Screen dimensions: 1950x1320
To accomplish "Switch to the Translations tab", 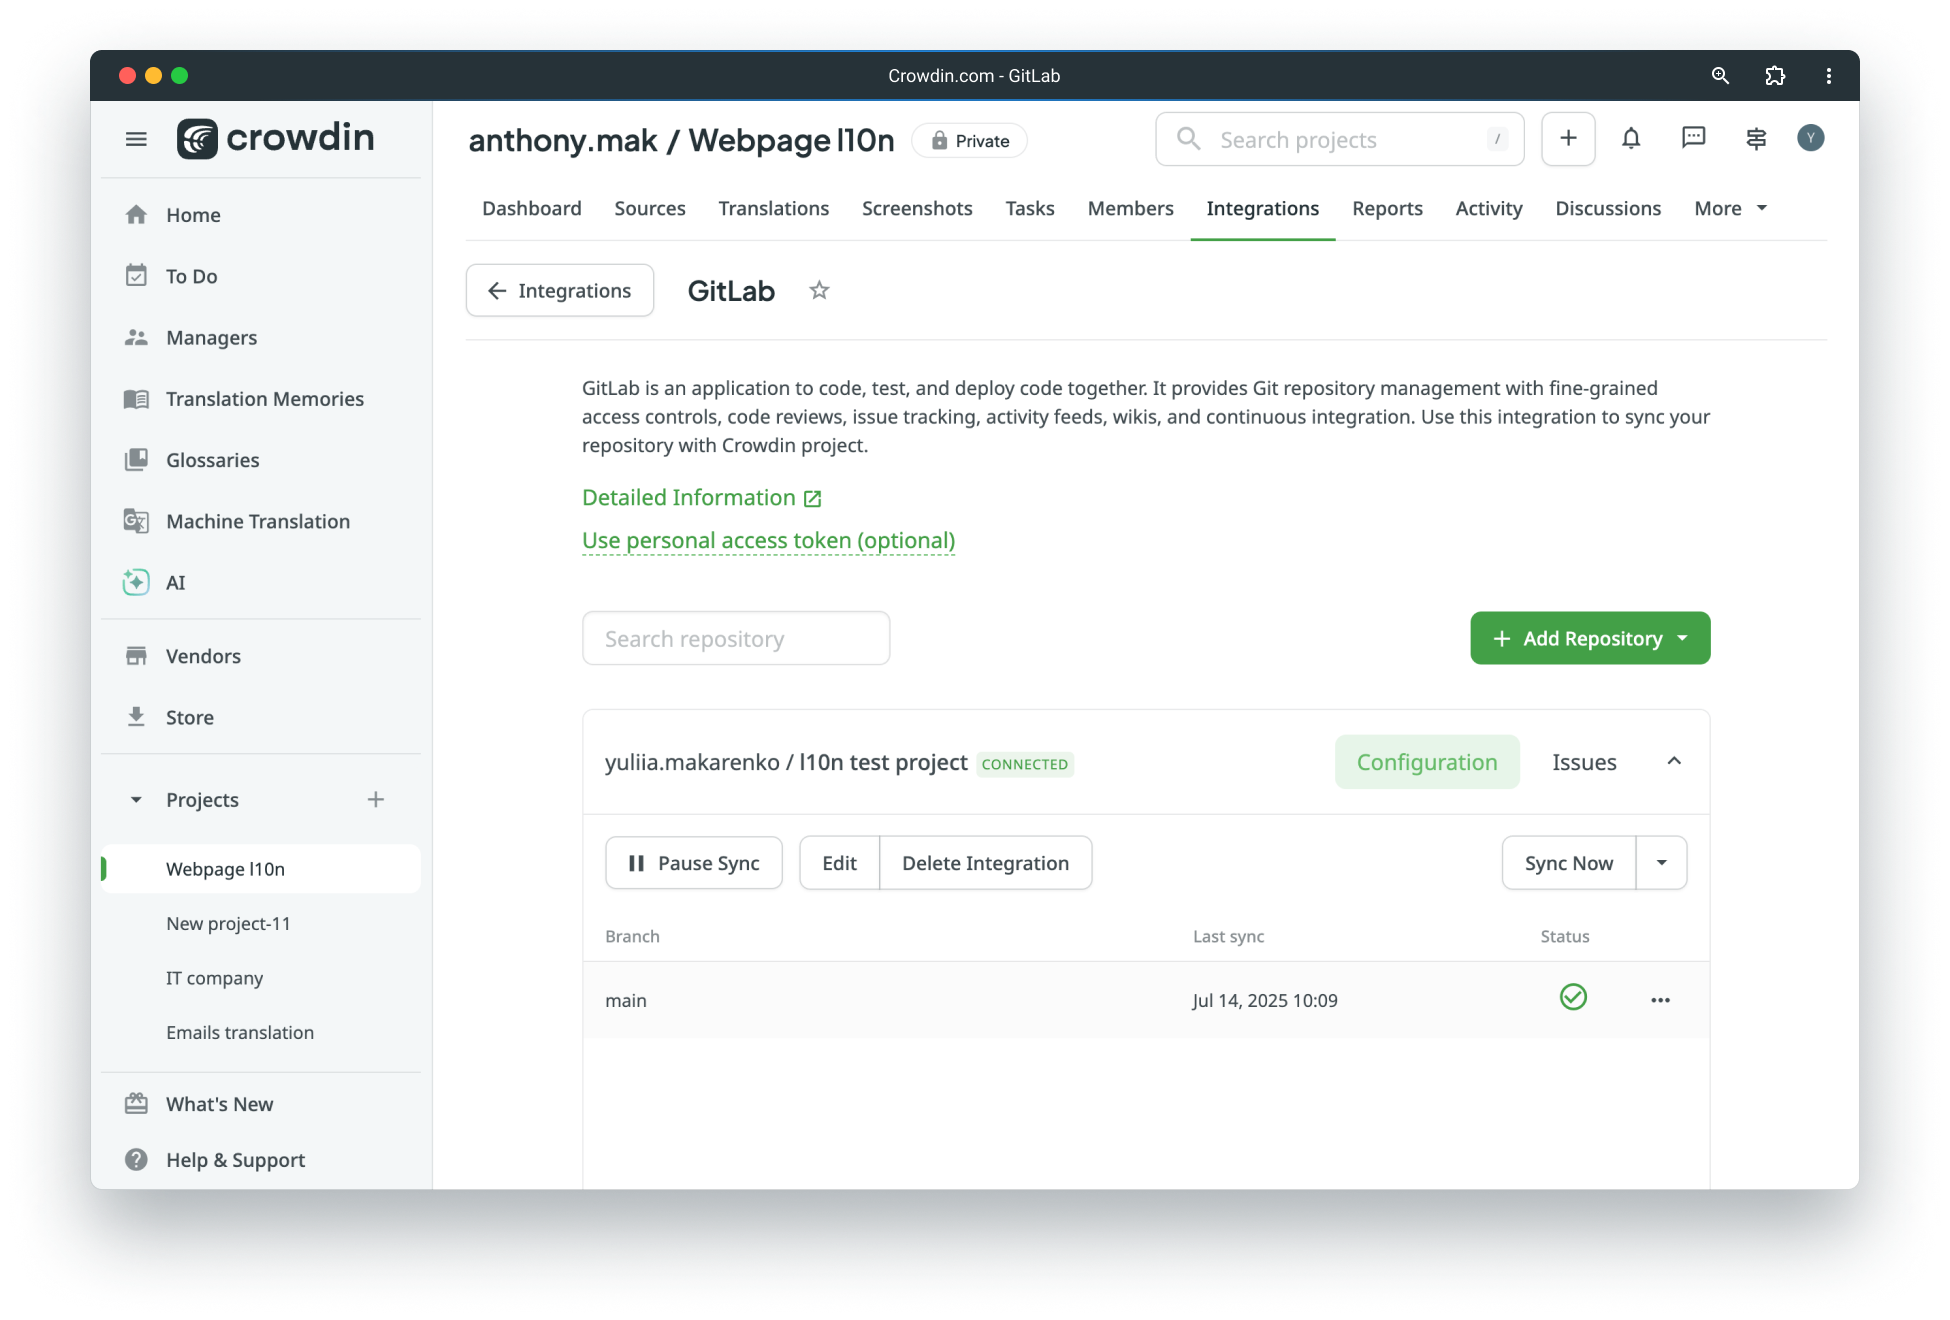I will tap(774, 208).
